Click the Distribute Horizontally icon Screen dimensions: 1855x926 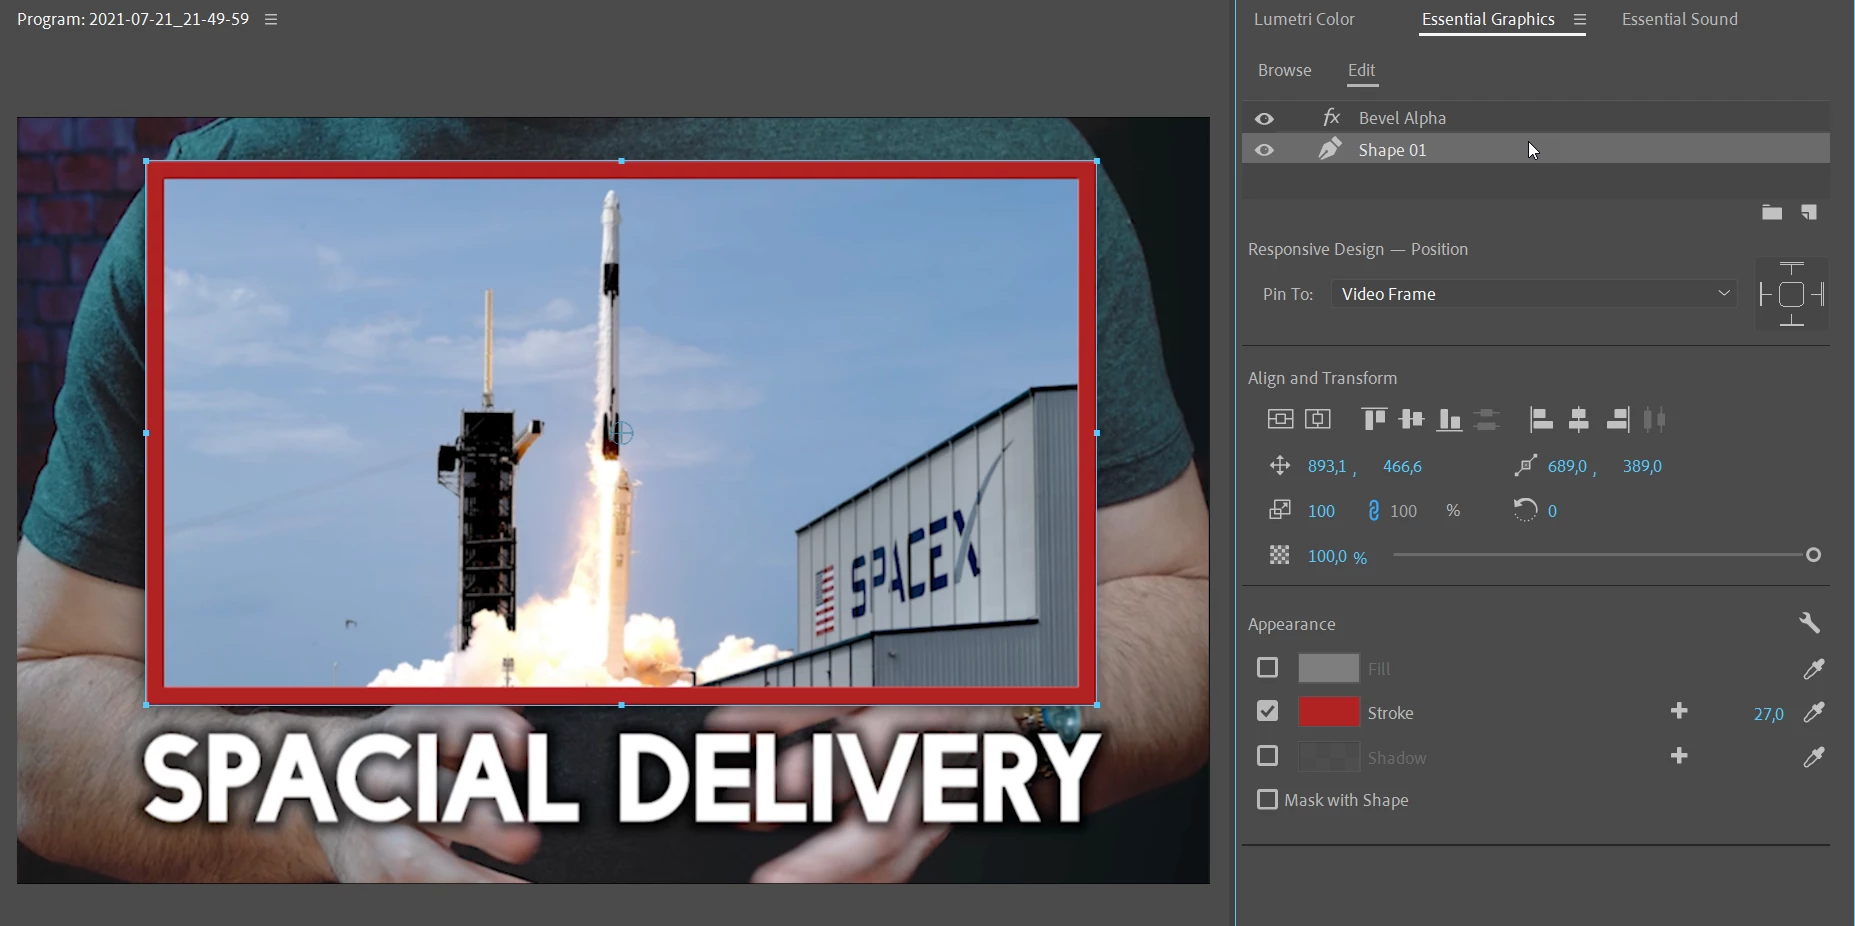(x=1655, y=419)
